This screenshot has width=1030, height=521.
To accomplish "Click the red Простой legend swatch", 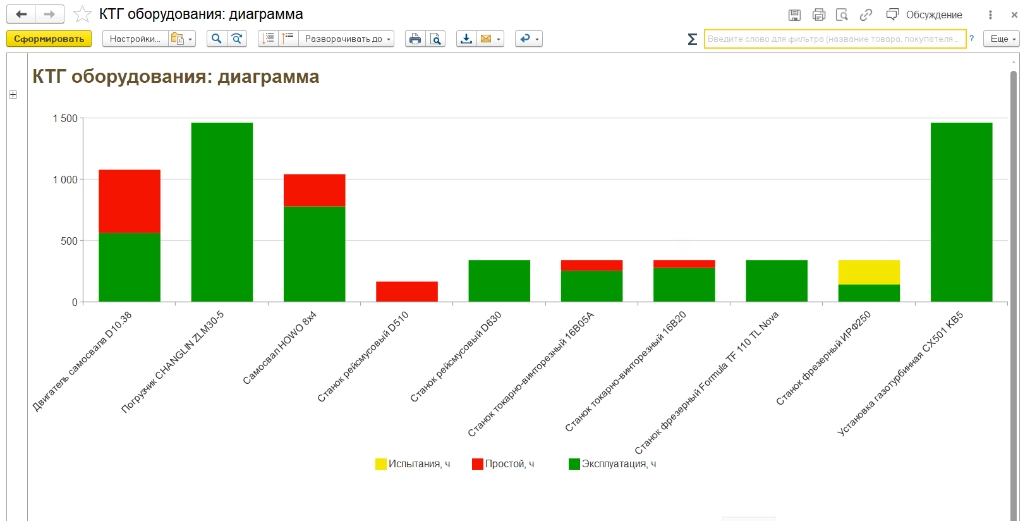I will 478,464.
